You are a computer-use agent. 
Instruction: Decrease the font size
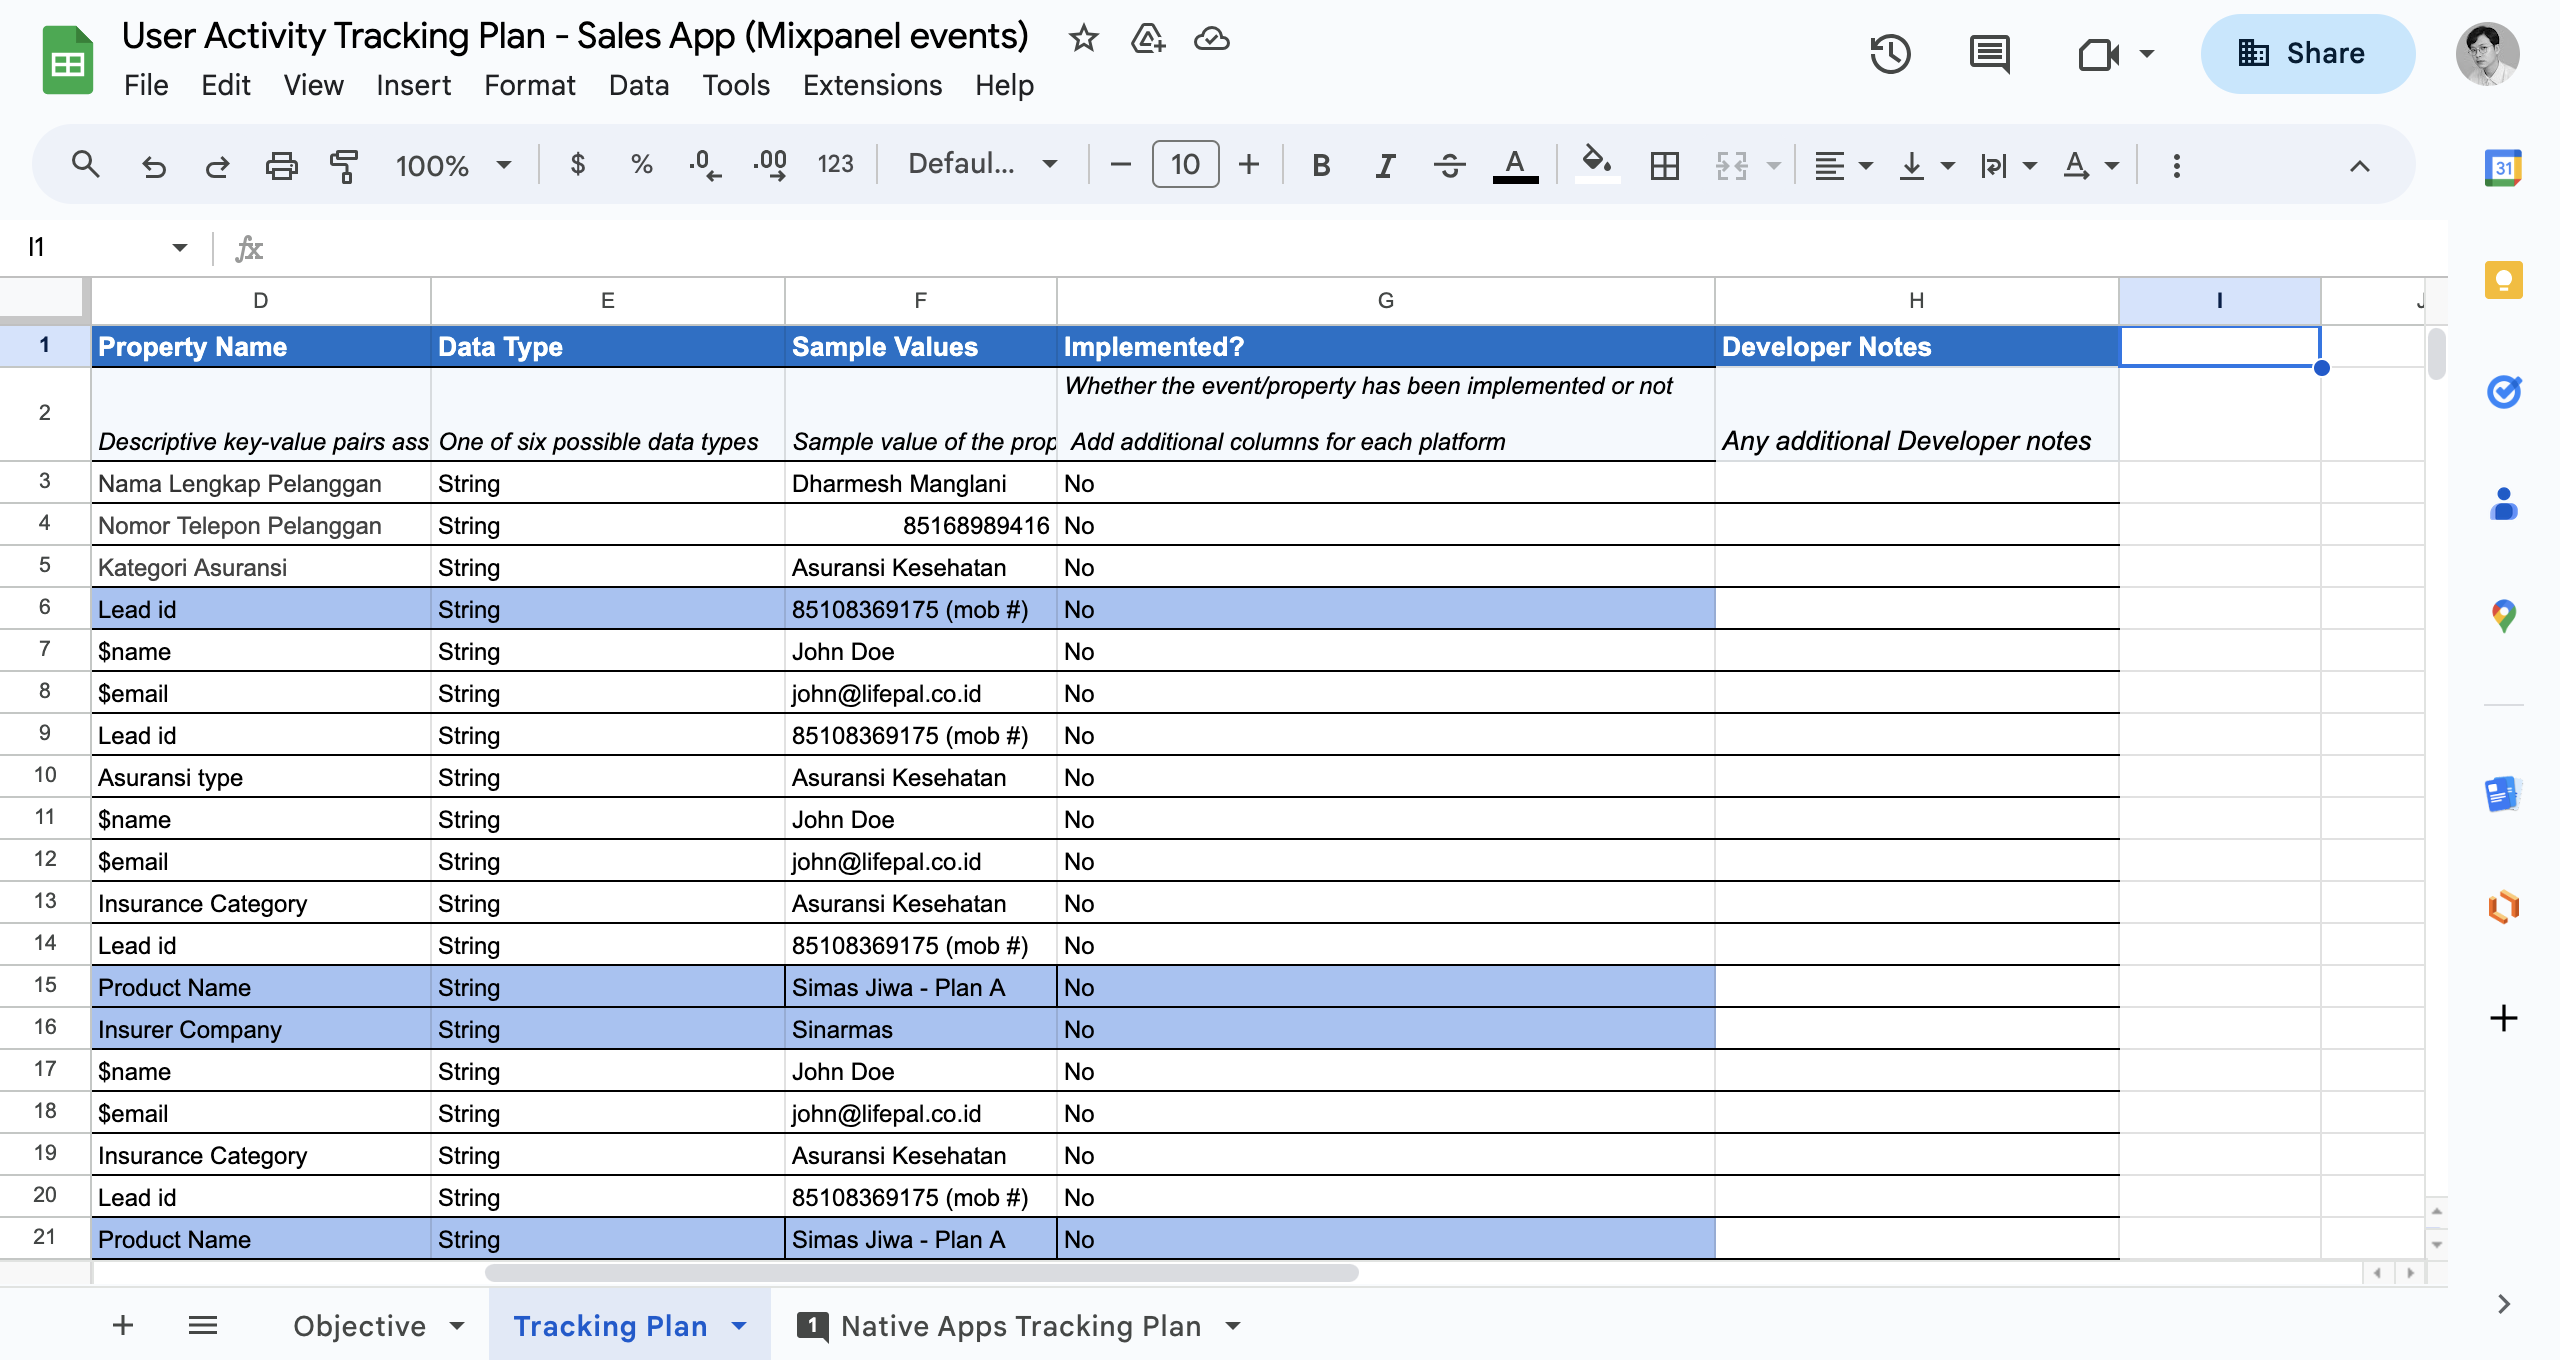pyautogui.click(x=1120, y=165)
